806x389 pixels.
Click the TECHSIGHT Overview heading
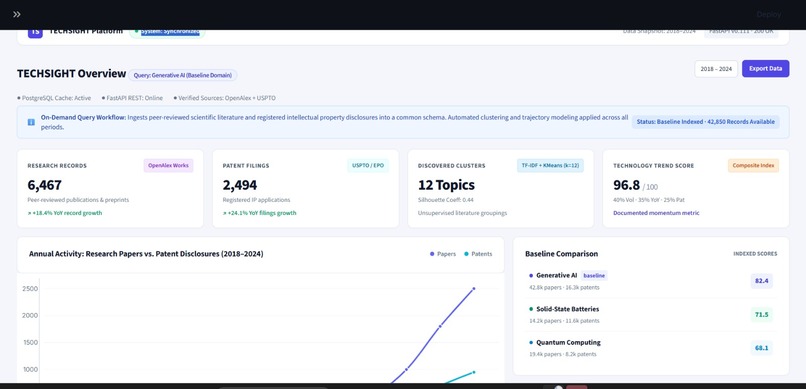[71, 73]
